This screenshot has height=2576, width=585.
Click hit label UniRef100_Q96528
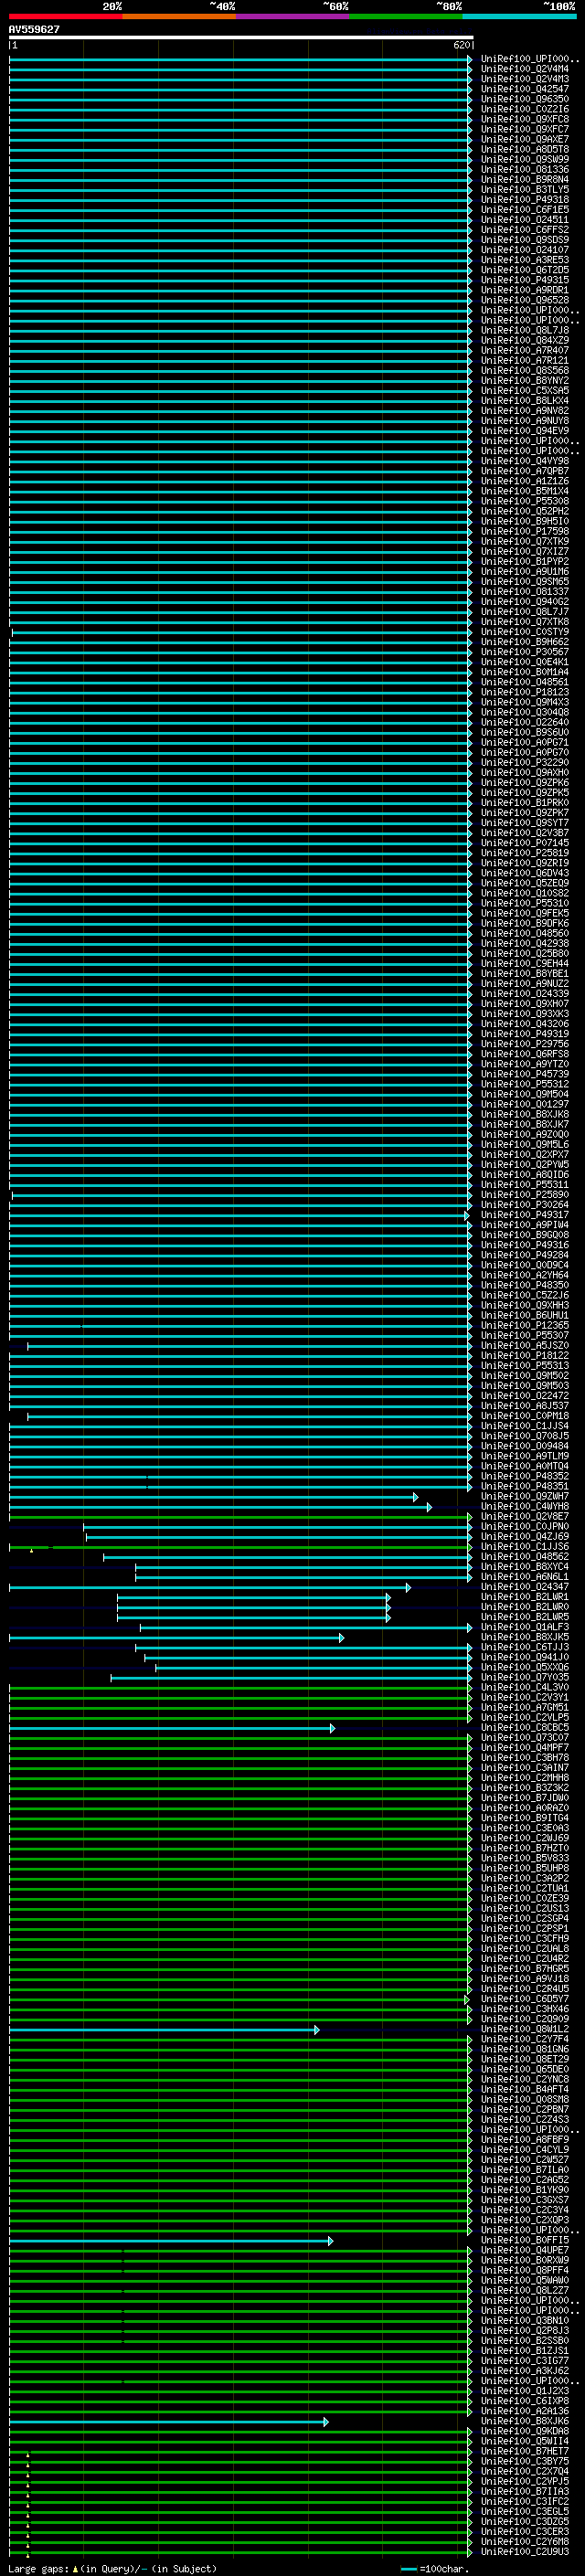(x=525, y=300)
